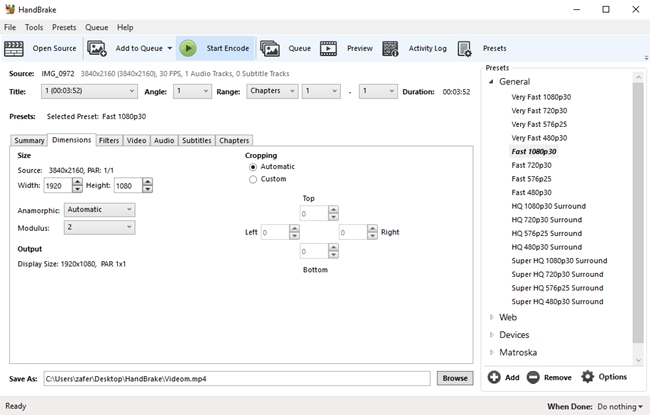Click the HandBrake app logo in title bar
This screenshot has width=650, height=415.
(x=10, y=9)
